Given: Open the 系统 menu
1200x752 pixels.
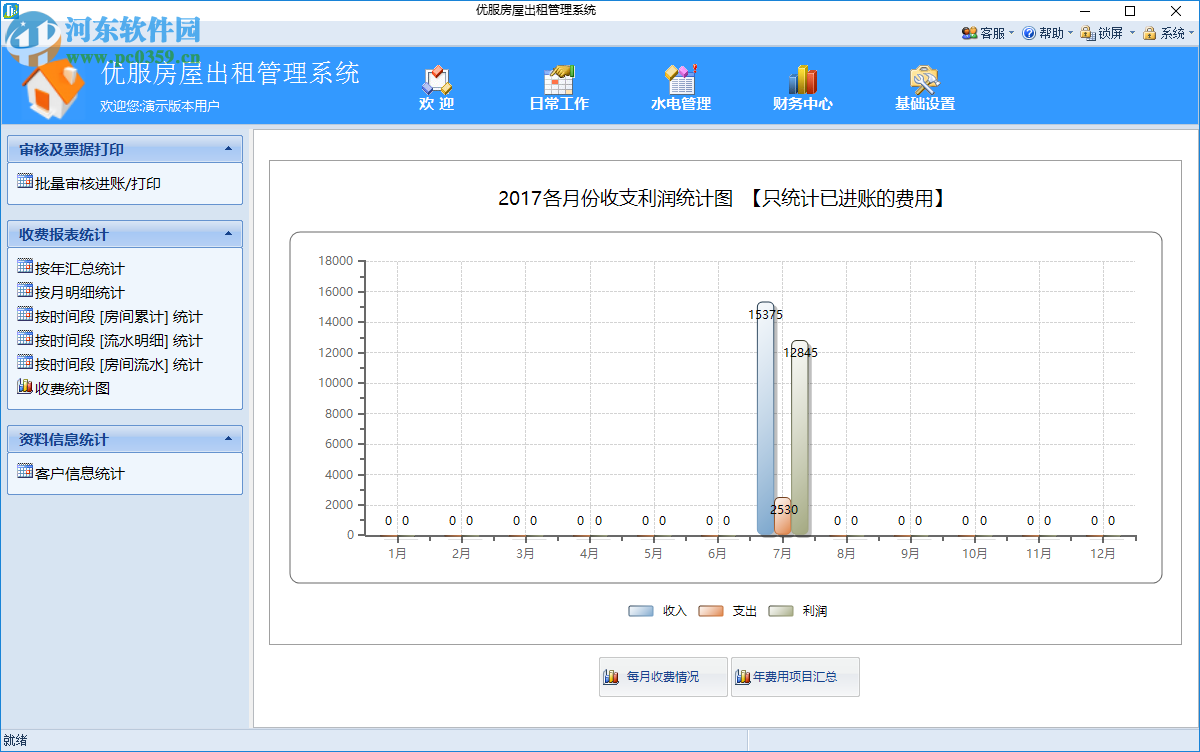Looking at the screenshot, I should pos(1166,33).
